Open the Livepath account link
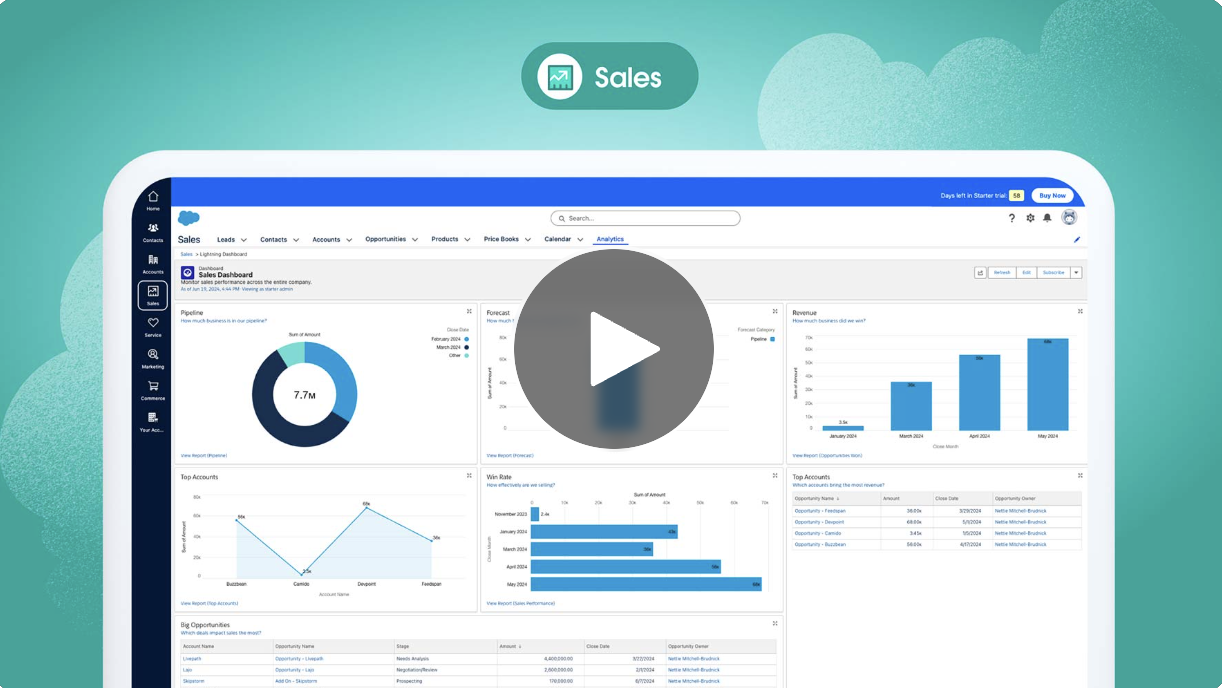 pos(190,659)
